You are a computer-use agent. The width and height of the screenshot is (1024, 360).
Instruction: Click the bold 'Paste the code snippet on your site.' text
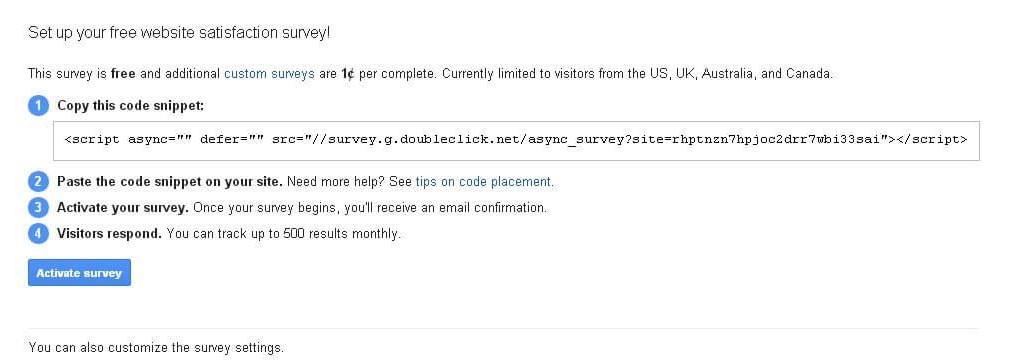coord(170,182)
